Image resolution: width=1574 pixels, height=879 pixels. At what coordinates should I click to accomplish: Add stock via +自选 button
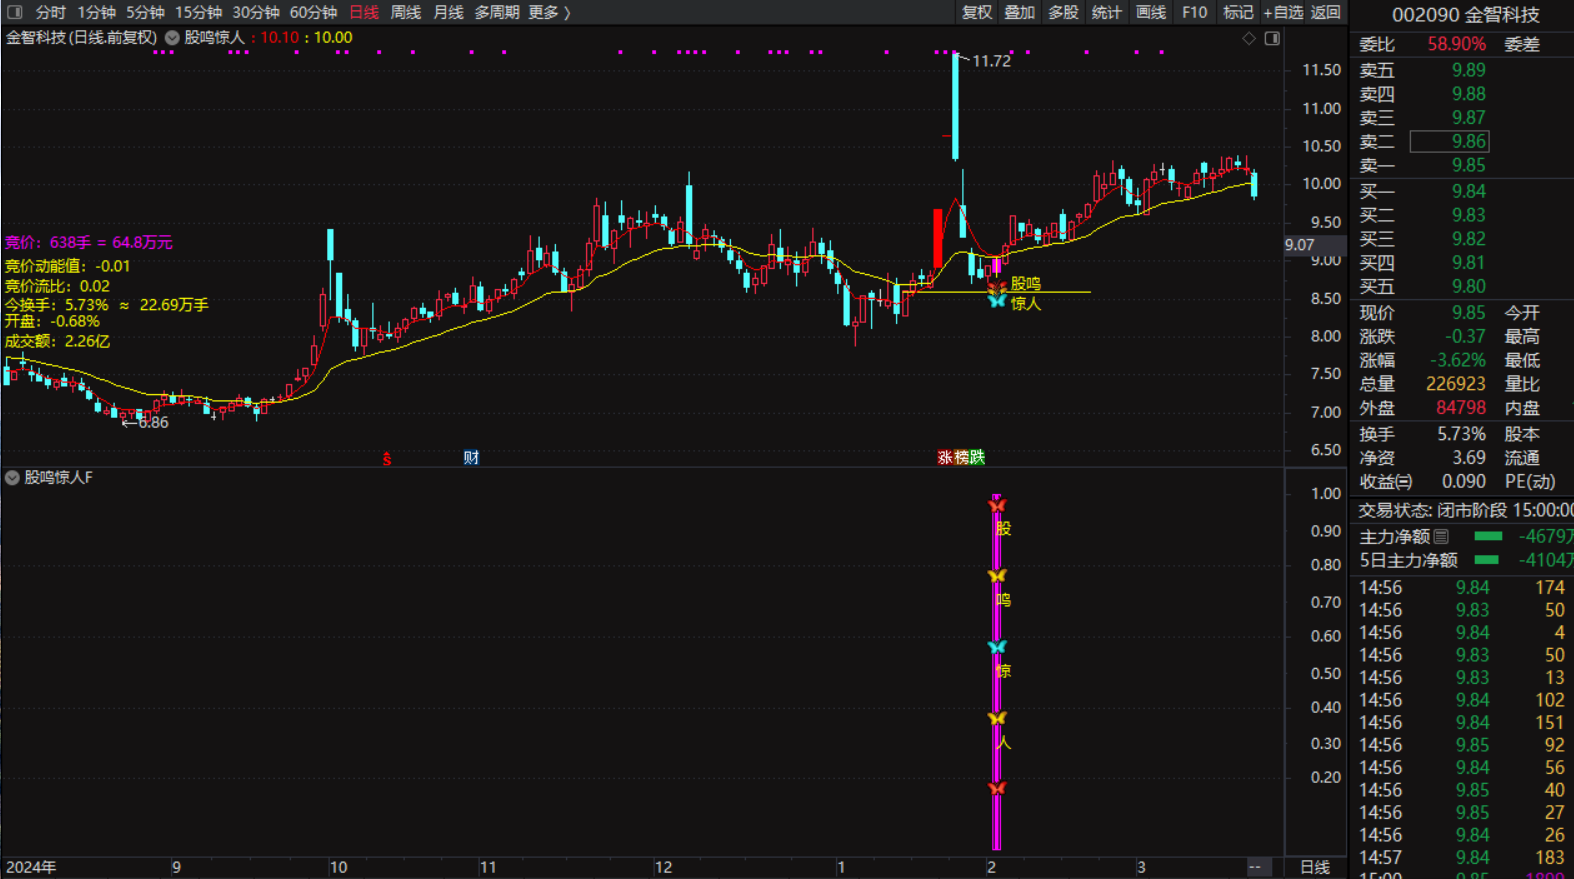point(1283,12)
